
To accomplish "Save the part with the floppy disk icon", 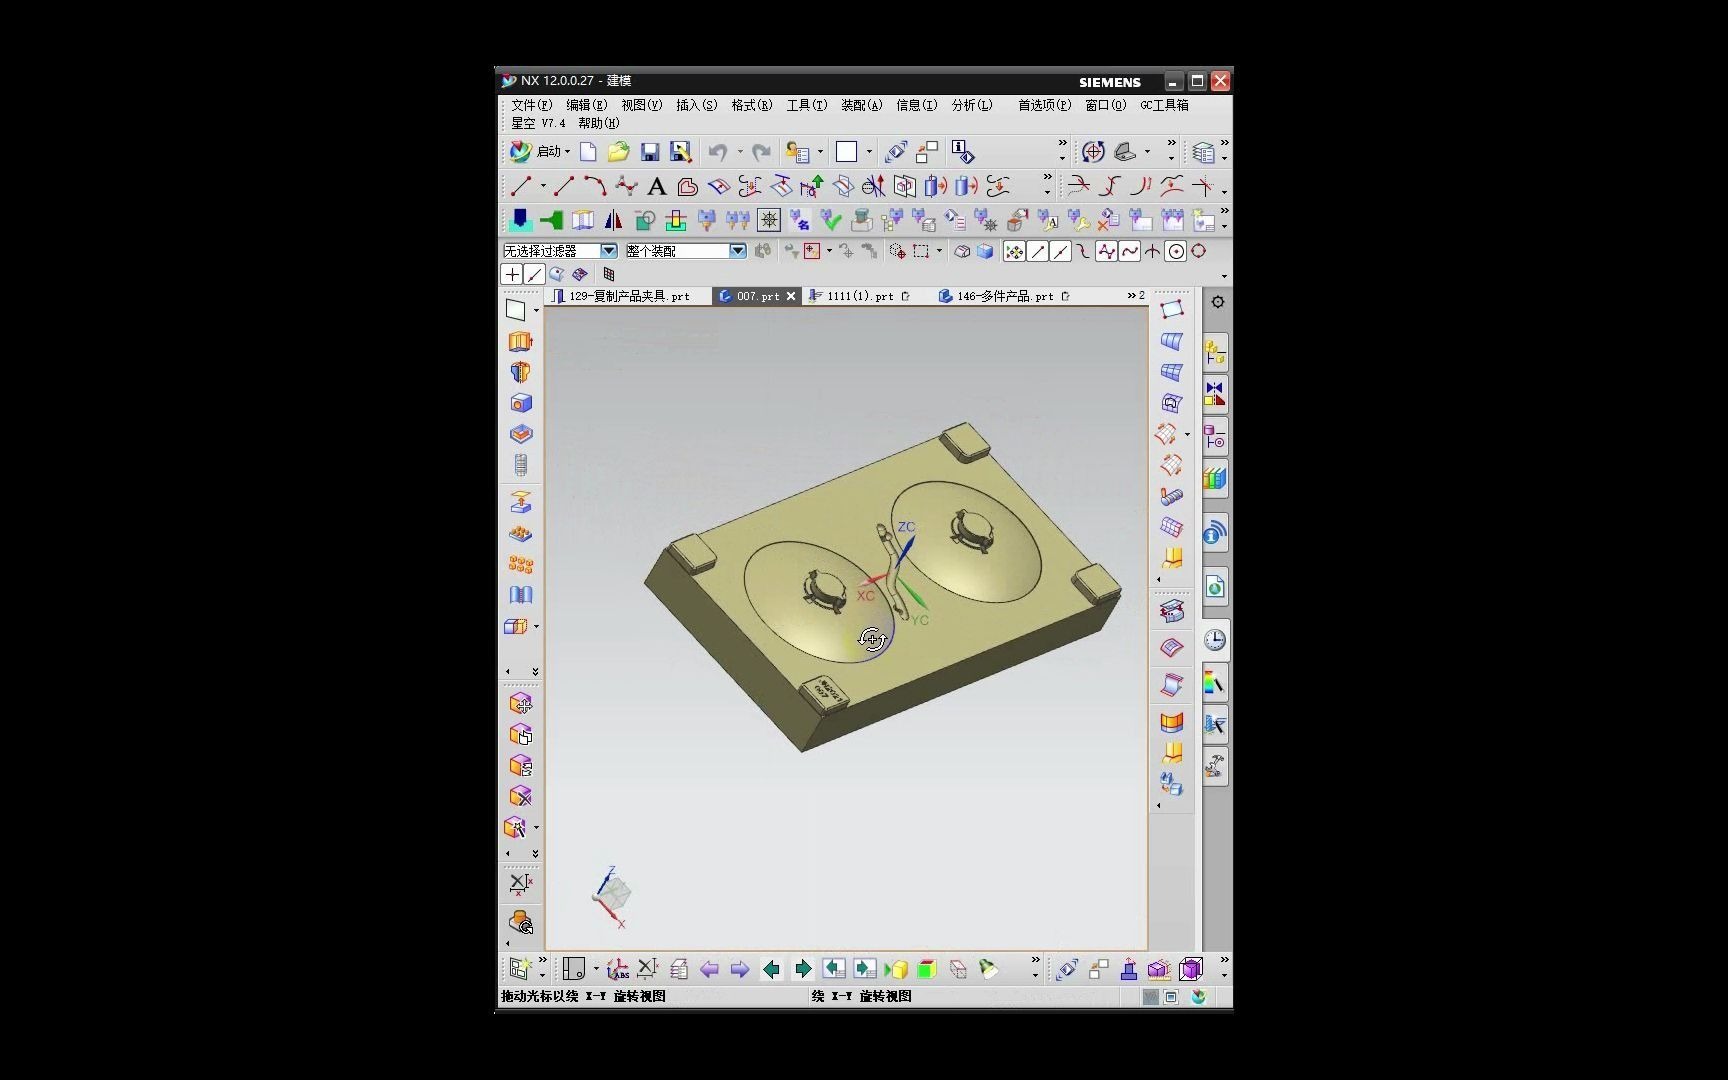I will (x=650, y=152).
